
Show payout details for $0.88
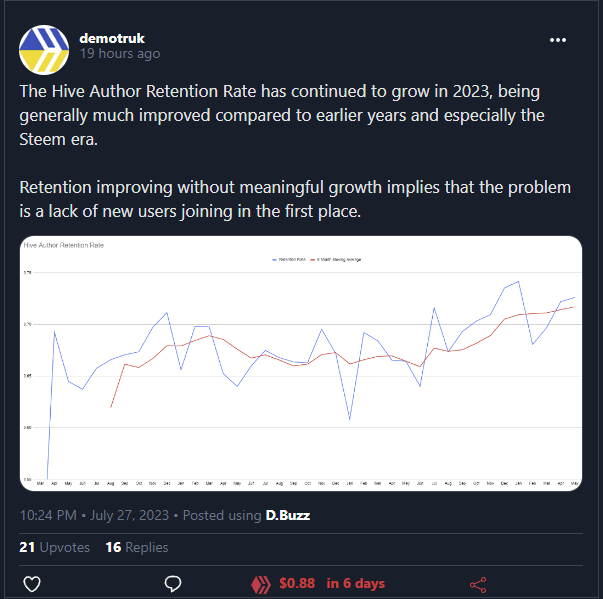pyautogui.click(x=297, y=583)
